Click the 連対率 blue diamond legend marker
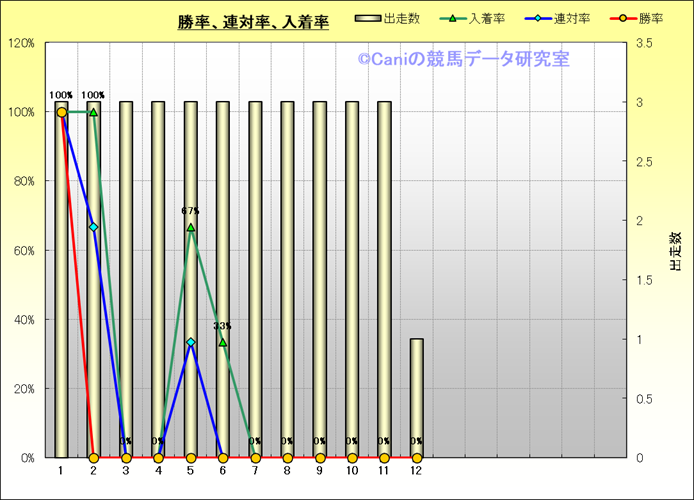The width and height of the screenshot is (694, 500). (x=532, y=19)
